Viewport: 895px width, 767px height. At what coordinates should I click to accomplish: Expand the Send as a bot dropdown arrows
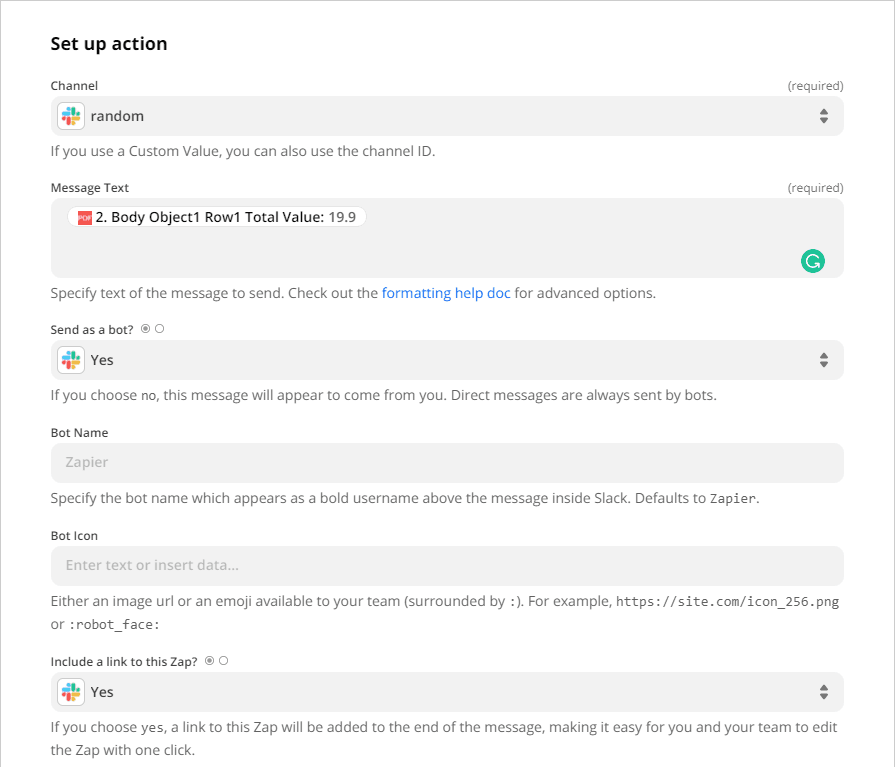point(823,360)
